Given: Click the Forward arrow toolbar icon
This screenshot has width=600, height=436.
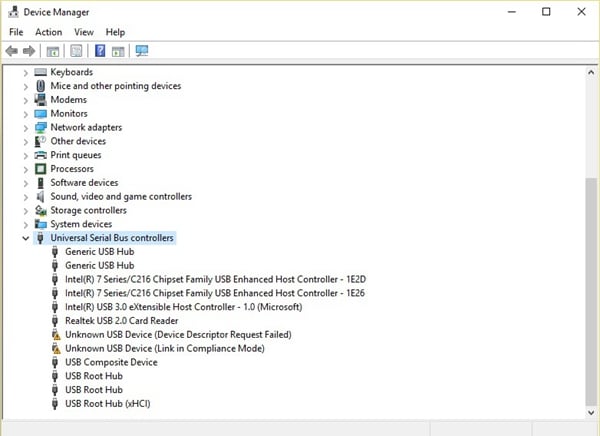Looking at the screenshot, I should [x=29, y=51].
